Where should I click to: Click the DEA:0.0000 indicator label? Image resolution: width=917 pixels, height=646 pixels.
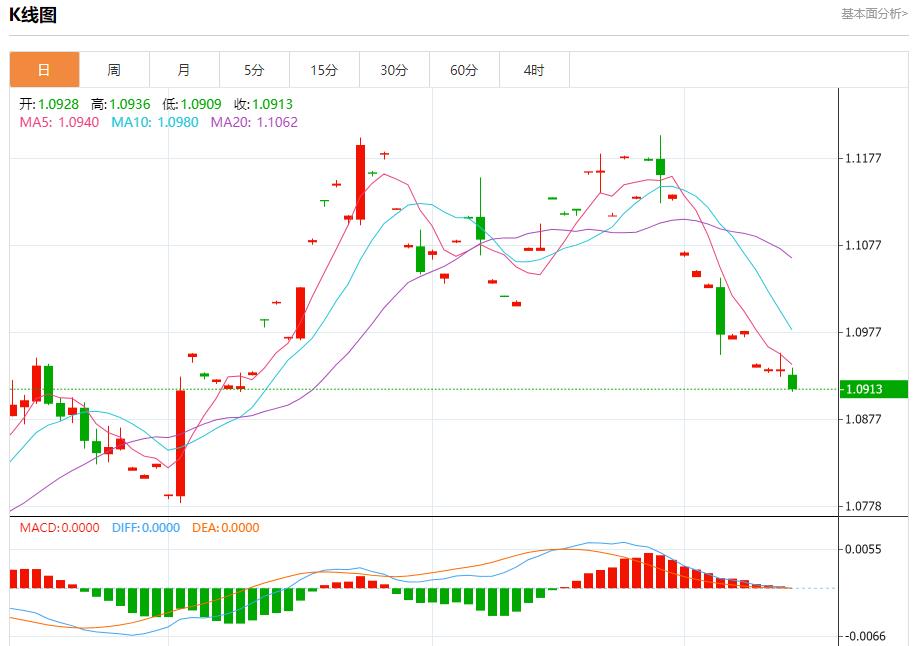tap(225, 528)
